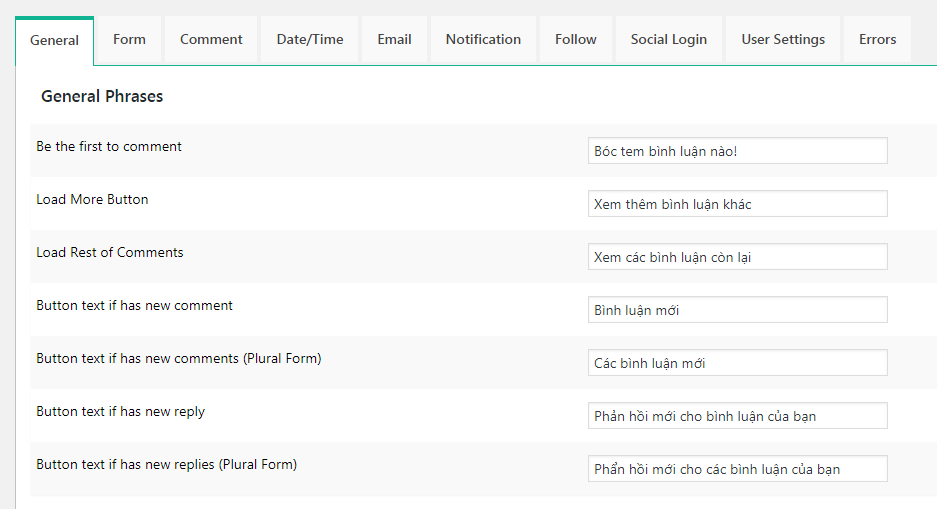Viewport: 937px width, 509px height.
Task: Click the Load Rest of Comments field
Action: point(737,257)
